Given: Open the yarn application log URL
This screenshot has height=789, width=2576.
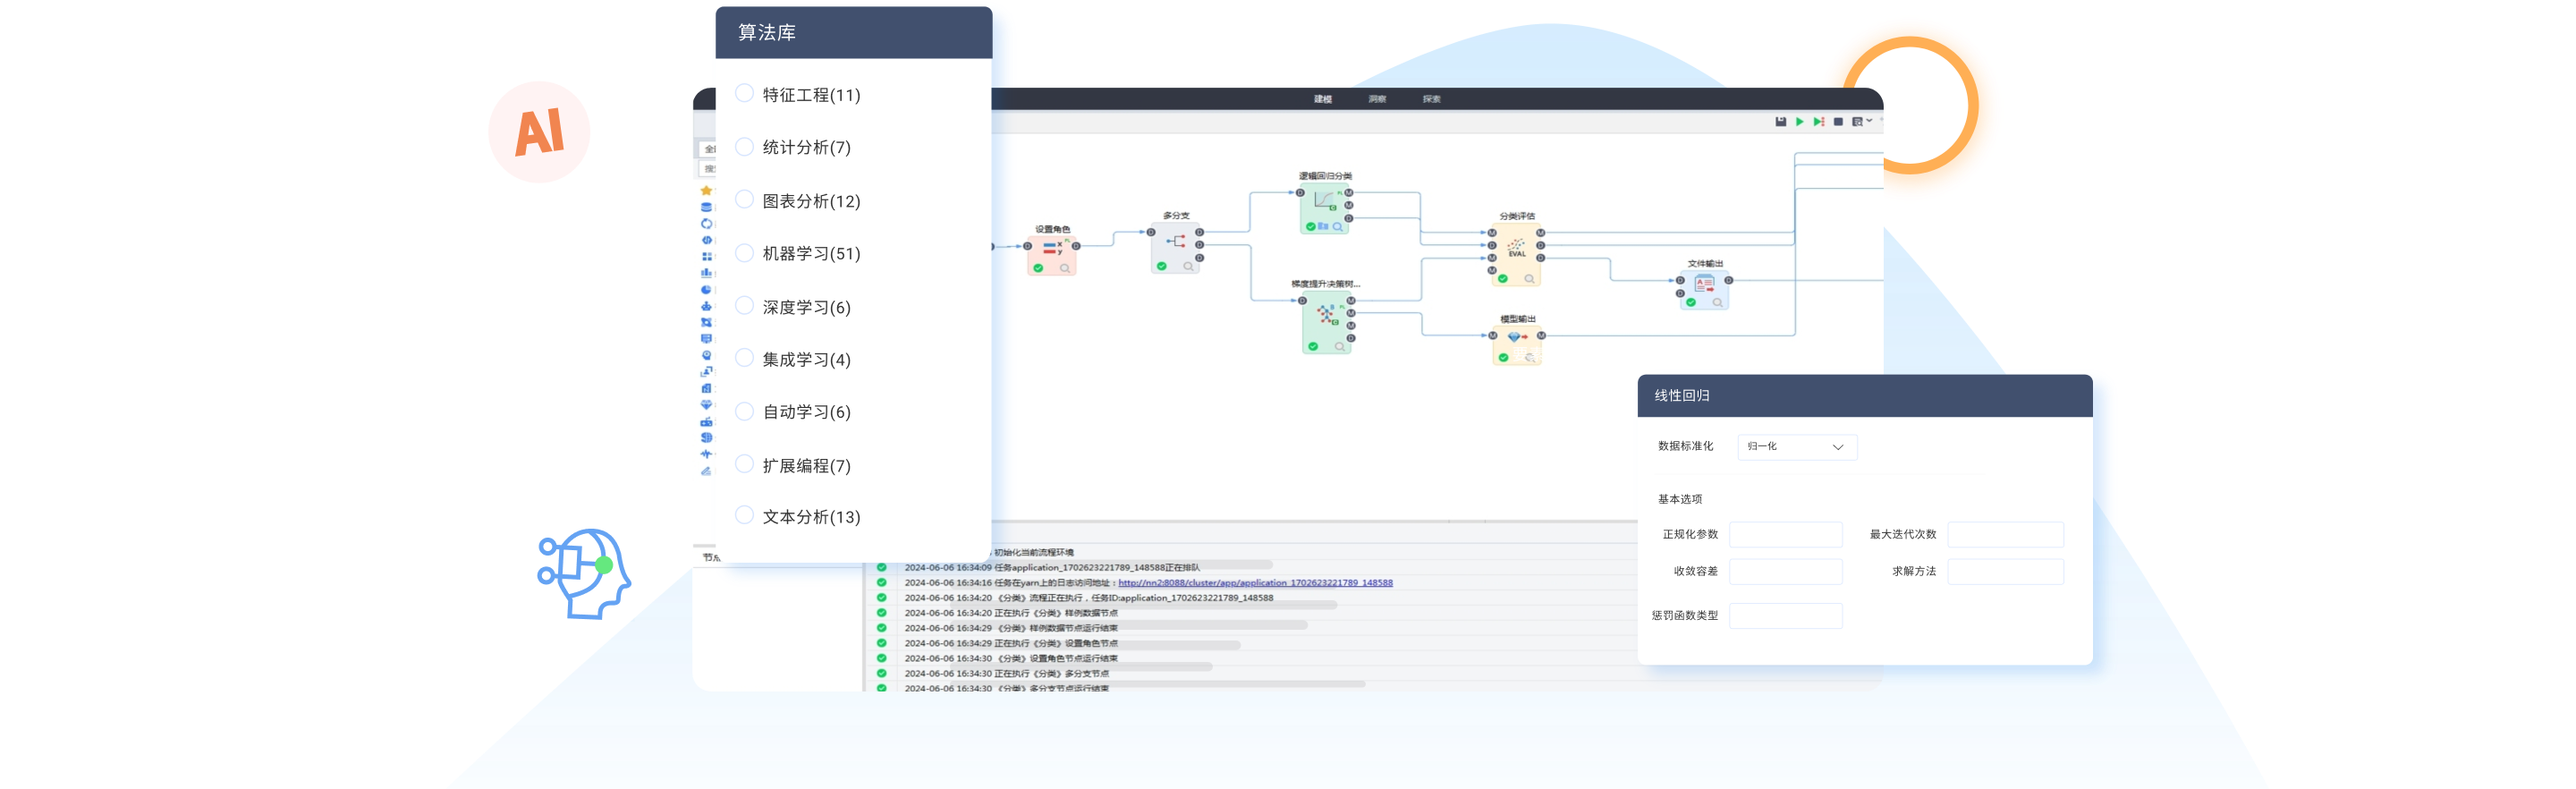Looking at the screenshot, I should click(1254, 582).
